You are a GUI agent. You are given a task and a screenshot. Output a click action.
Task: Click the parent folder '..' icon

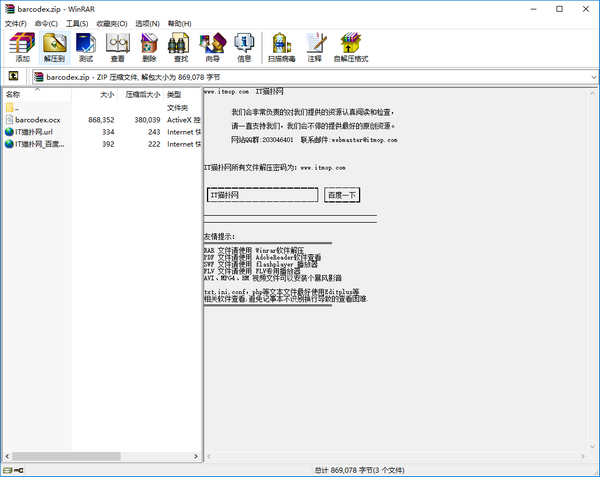pyautogui.click(x=9, y=107)
